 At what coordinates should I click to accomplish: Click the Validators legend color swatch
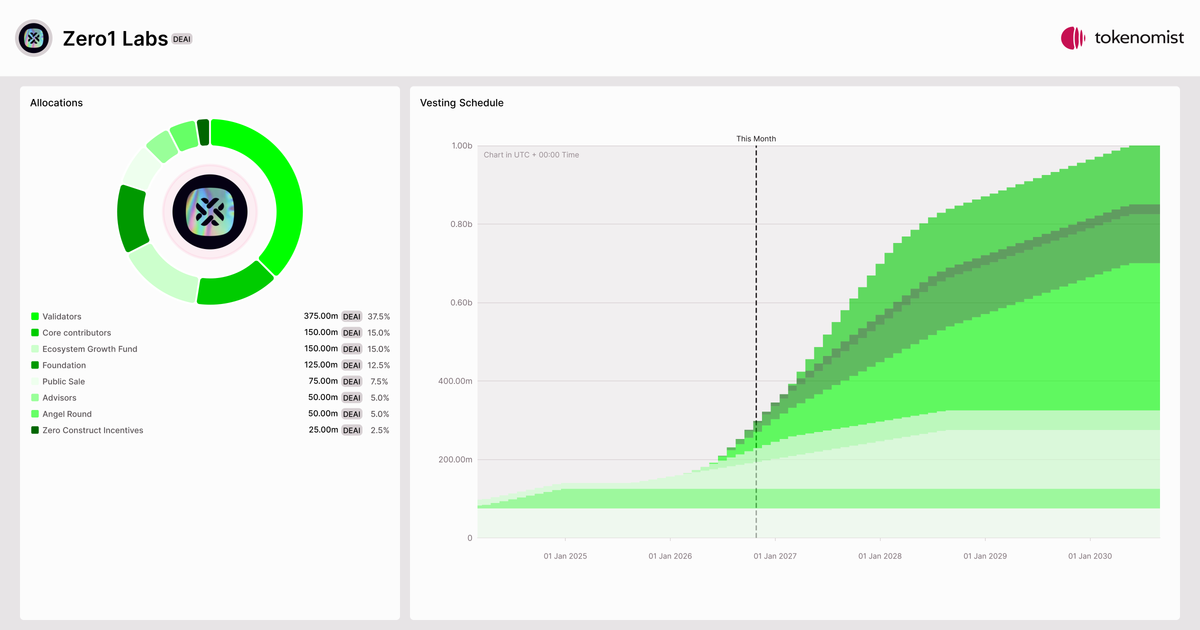click(x=35, y=316)
